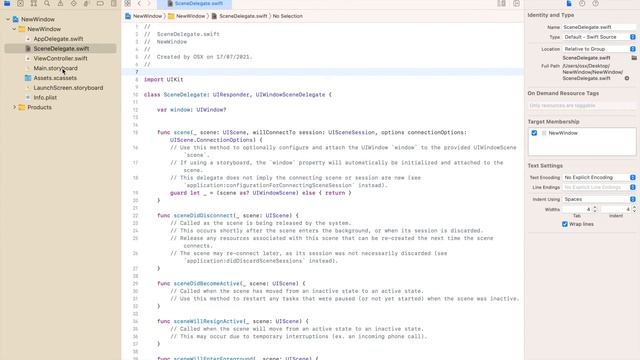Toggle NewWindow target membership checkbox
The height and width of the screenshot is (360, 640).
coord(534,133)
